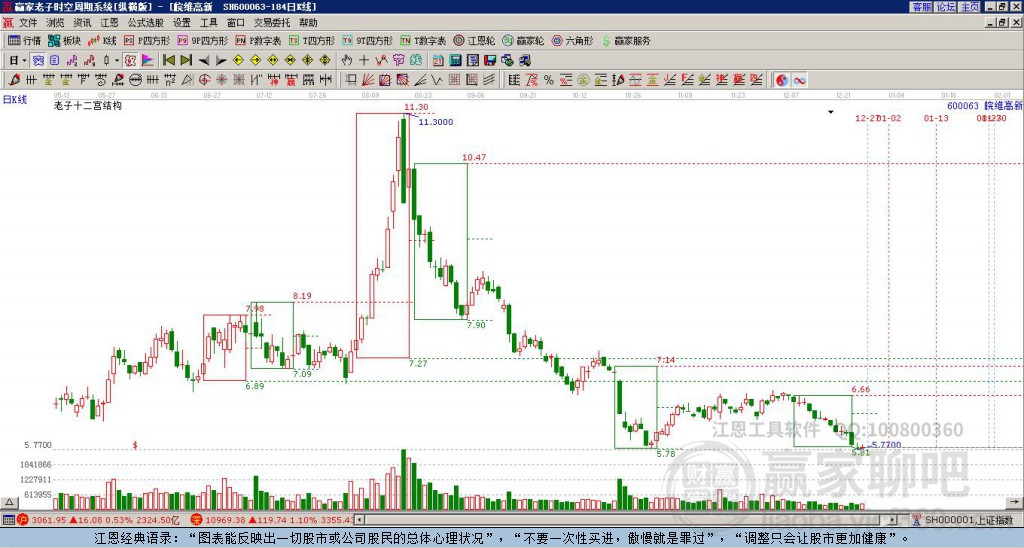1024x548 pixels.
Task: Click the grid icon at status bar left
Action: pyautogui.click(x=8, y=521)
